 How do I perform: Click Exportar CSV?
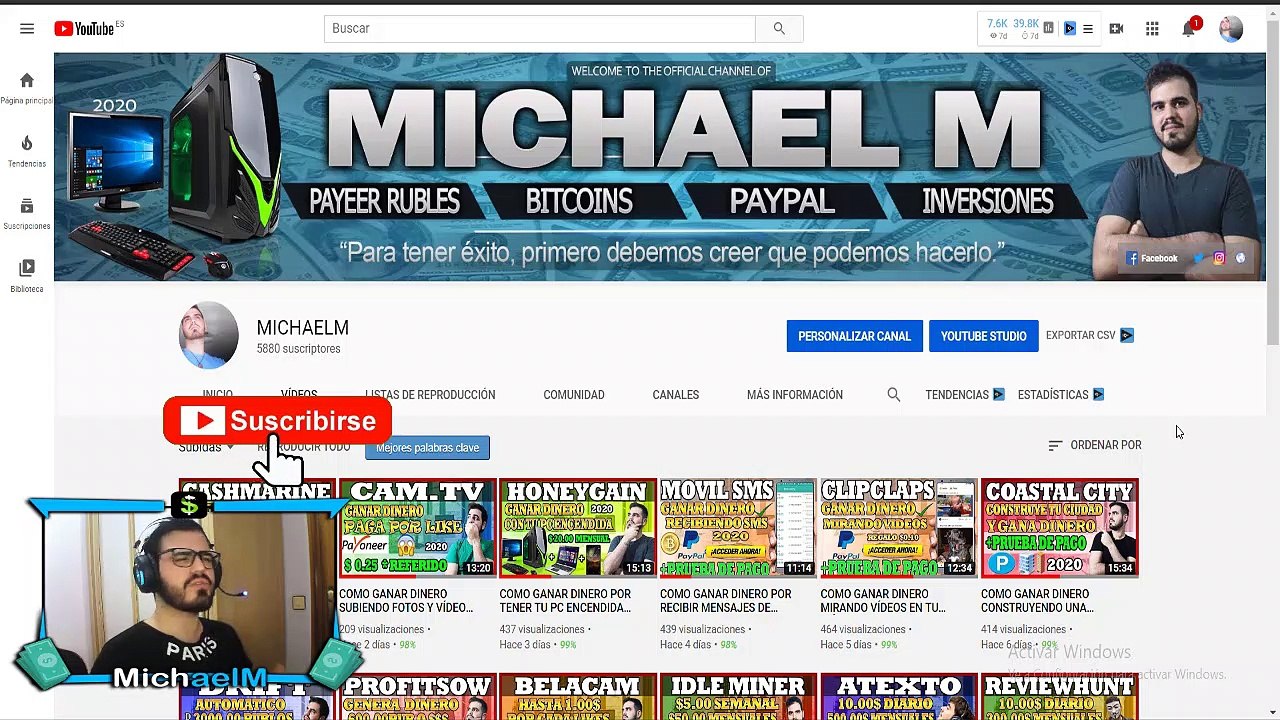pos(1089,335)
